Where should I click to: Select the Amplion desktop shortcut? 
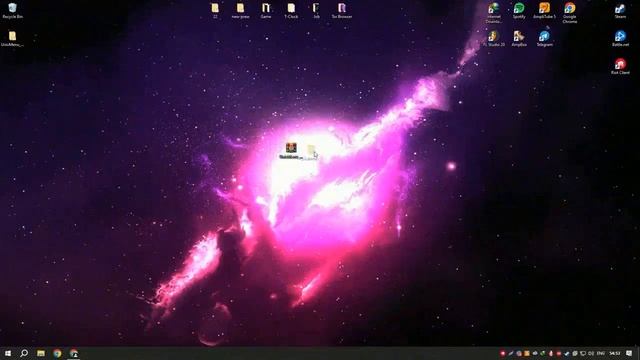coord(519,39)
